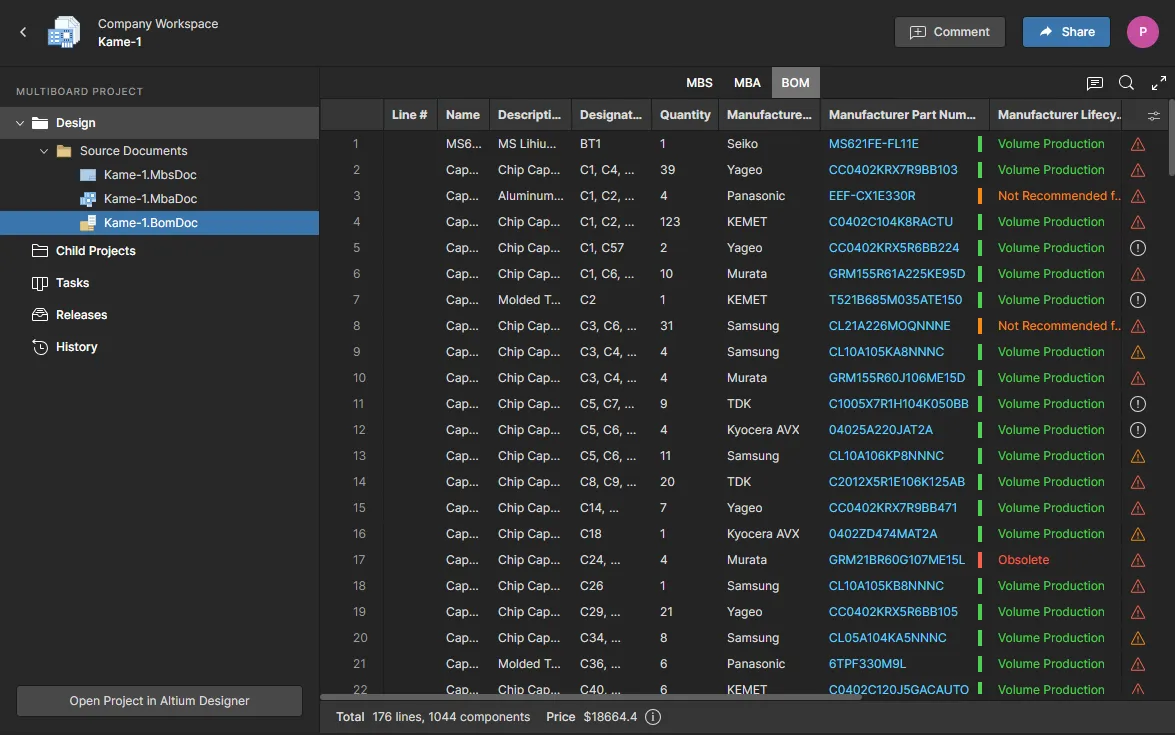Click the circled exclamation icon on row 5
This screenshot has height=735, width=1175.
pyautogui.click(x=1137, y=248)
